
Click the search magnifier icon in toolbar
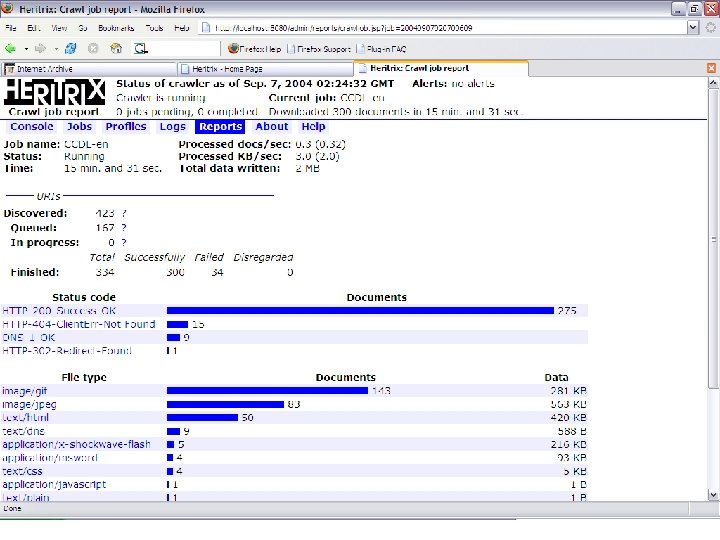pos(141,48)
